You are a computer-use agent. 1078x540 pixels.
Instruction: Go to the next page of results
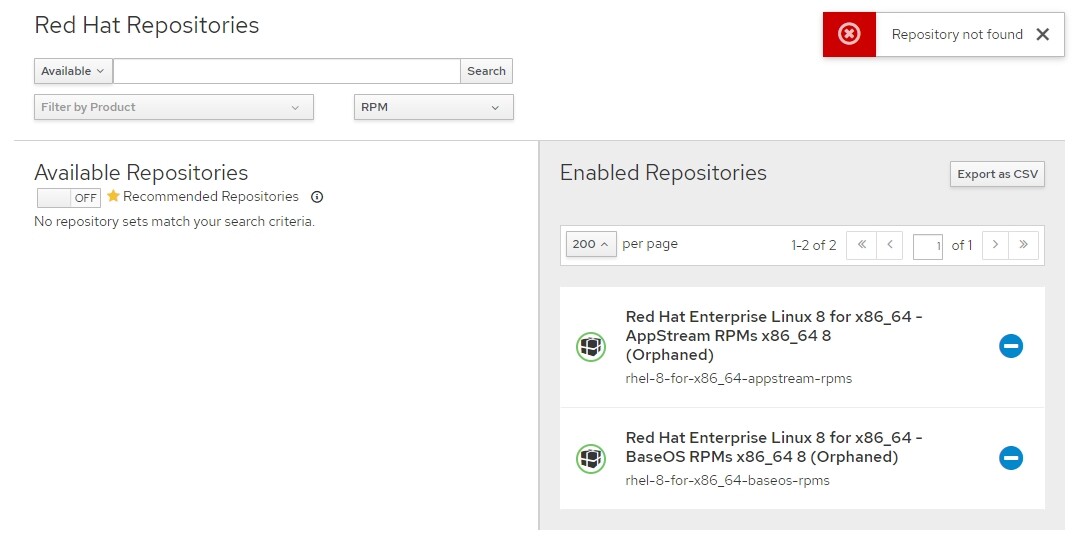(995, 244)
